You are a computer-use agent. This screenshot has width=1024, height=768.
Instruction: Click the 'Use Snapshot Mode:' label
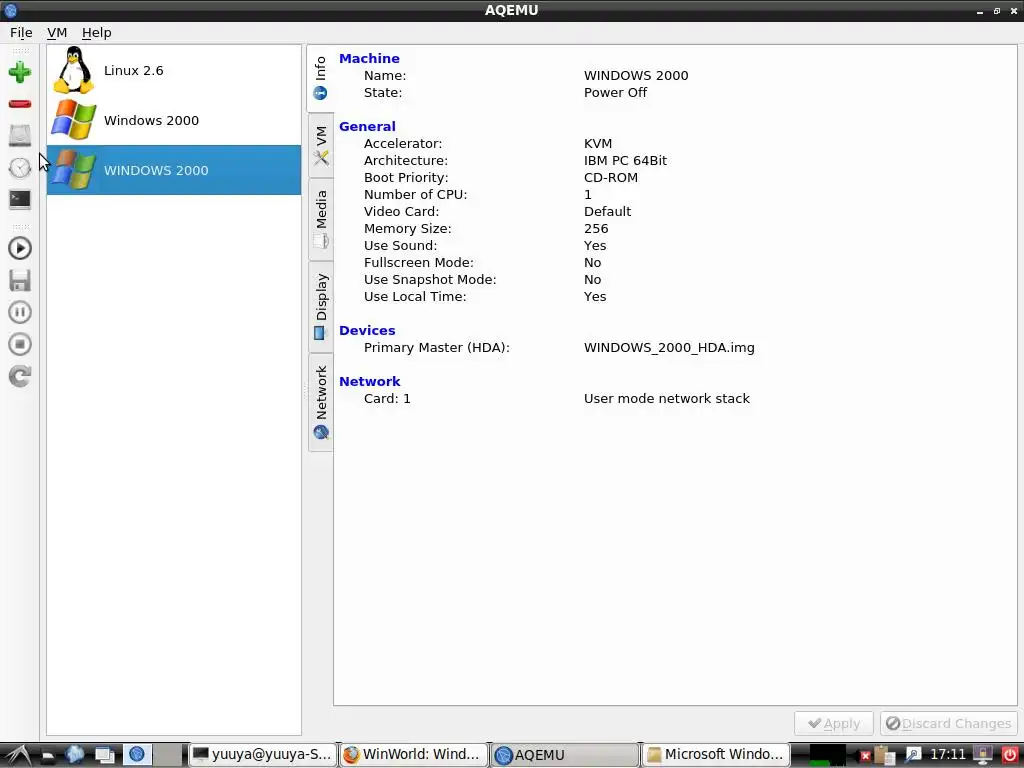click(x=430, y=280)
